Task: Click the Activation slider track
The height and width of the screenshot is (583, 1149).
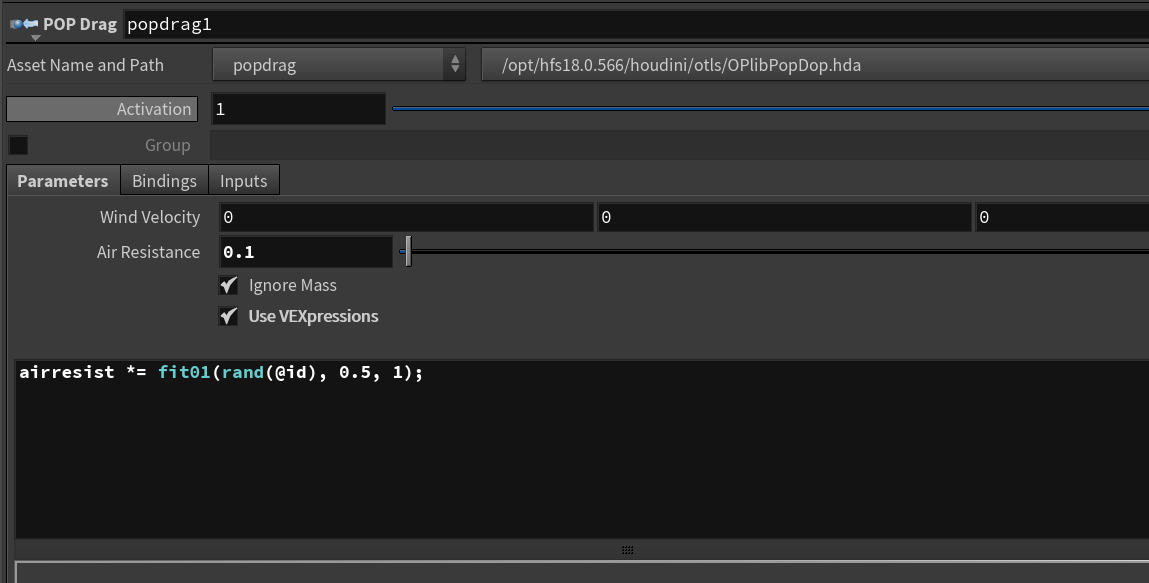Action: tap(770, 109)
